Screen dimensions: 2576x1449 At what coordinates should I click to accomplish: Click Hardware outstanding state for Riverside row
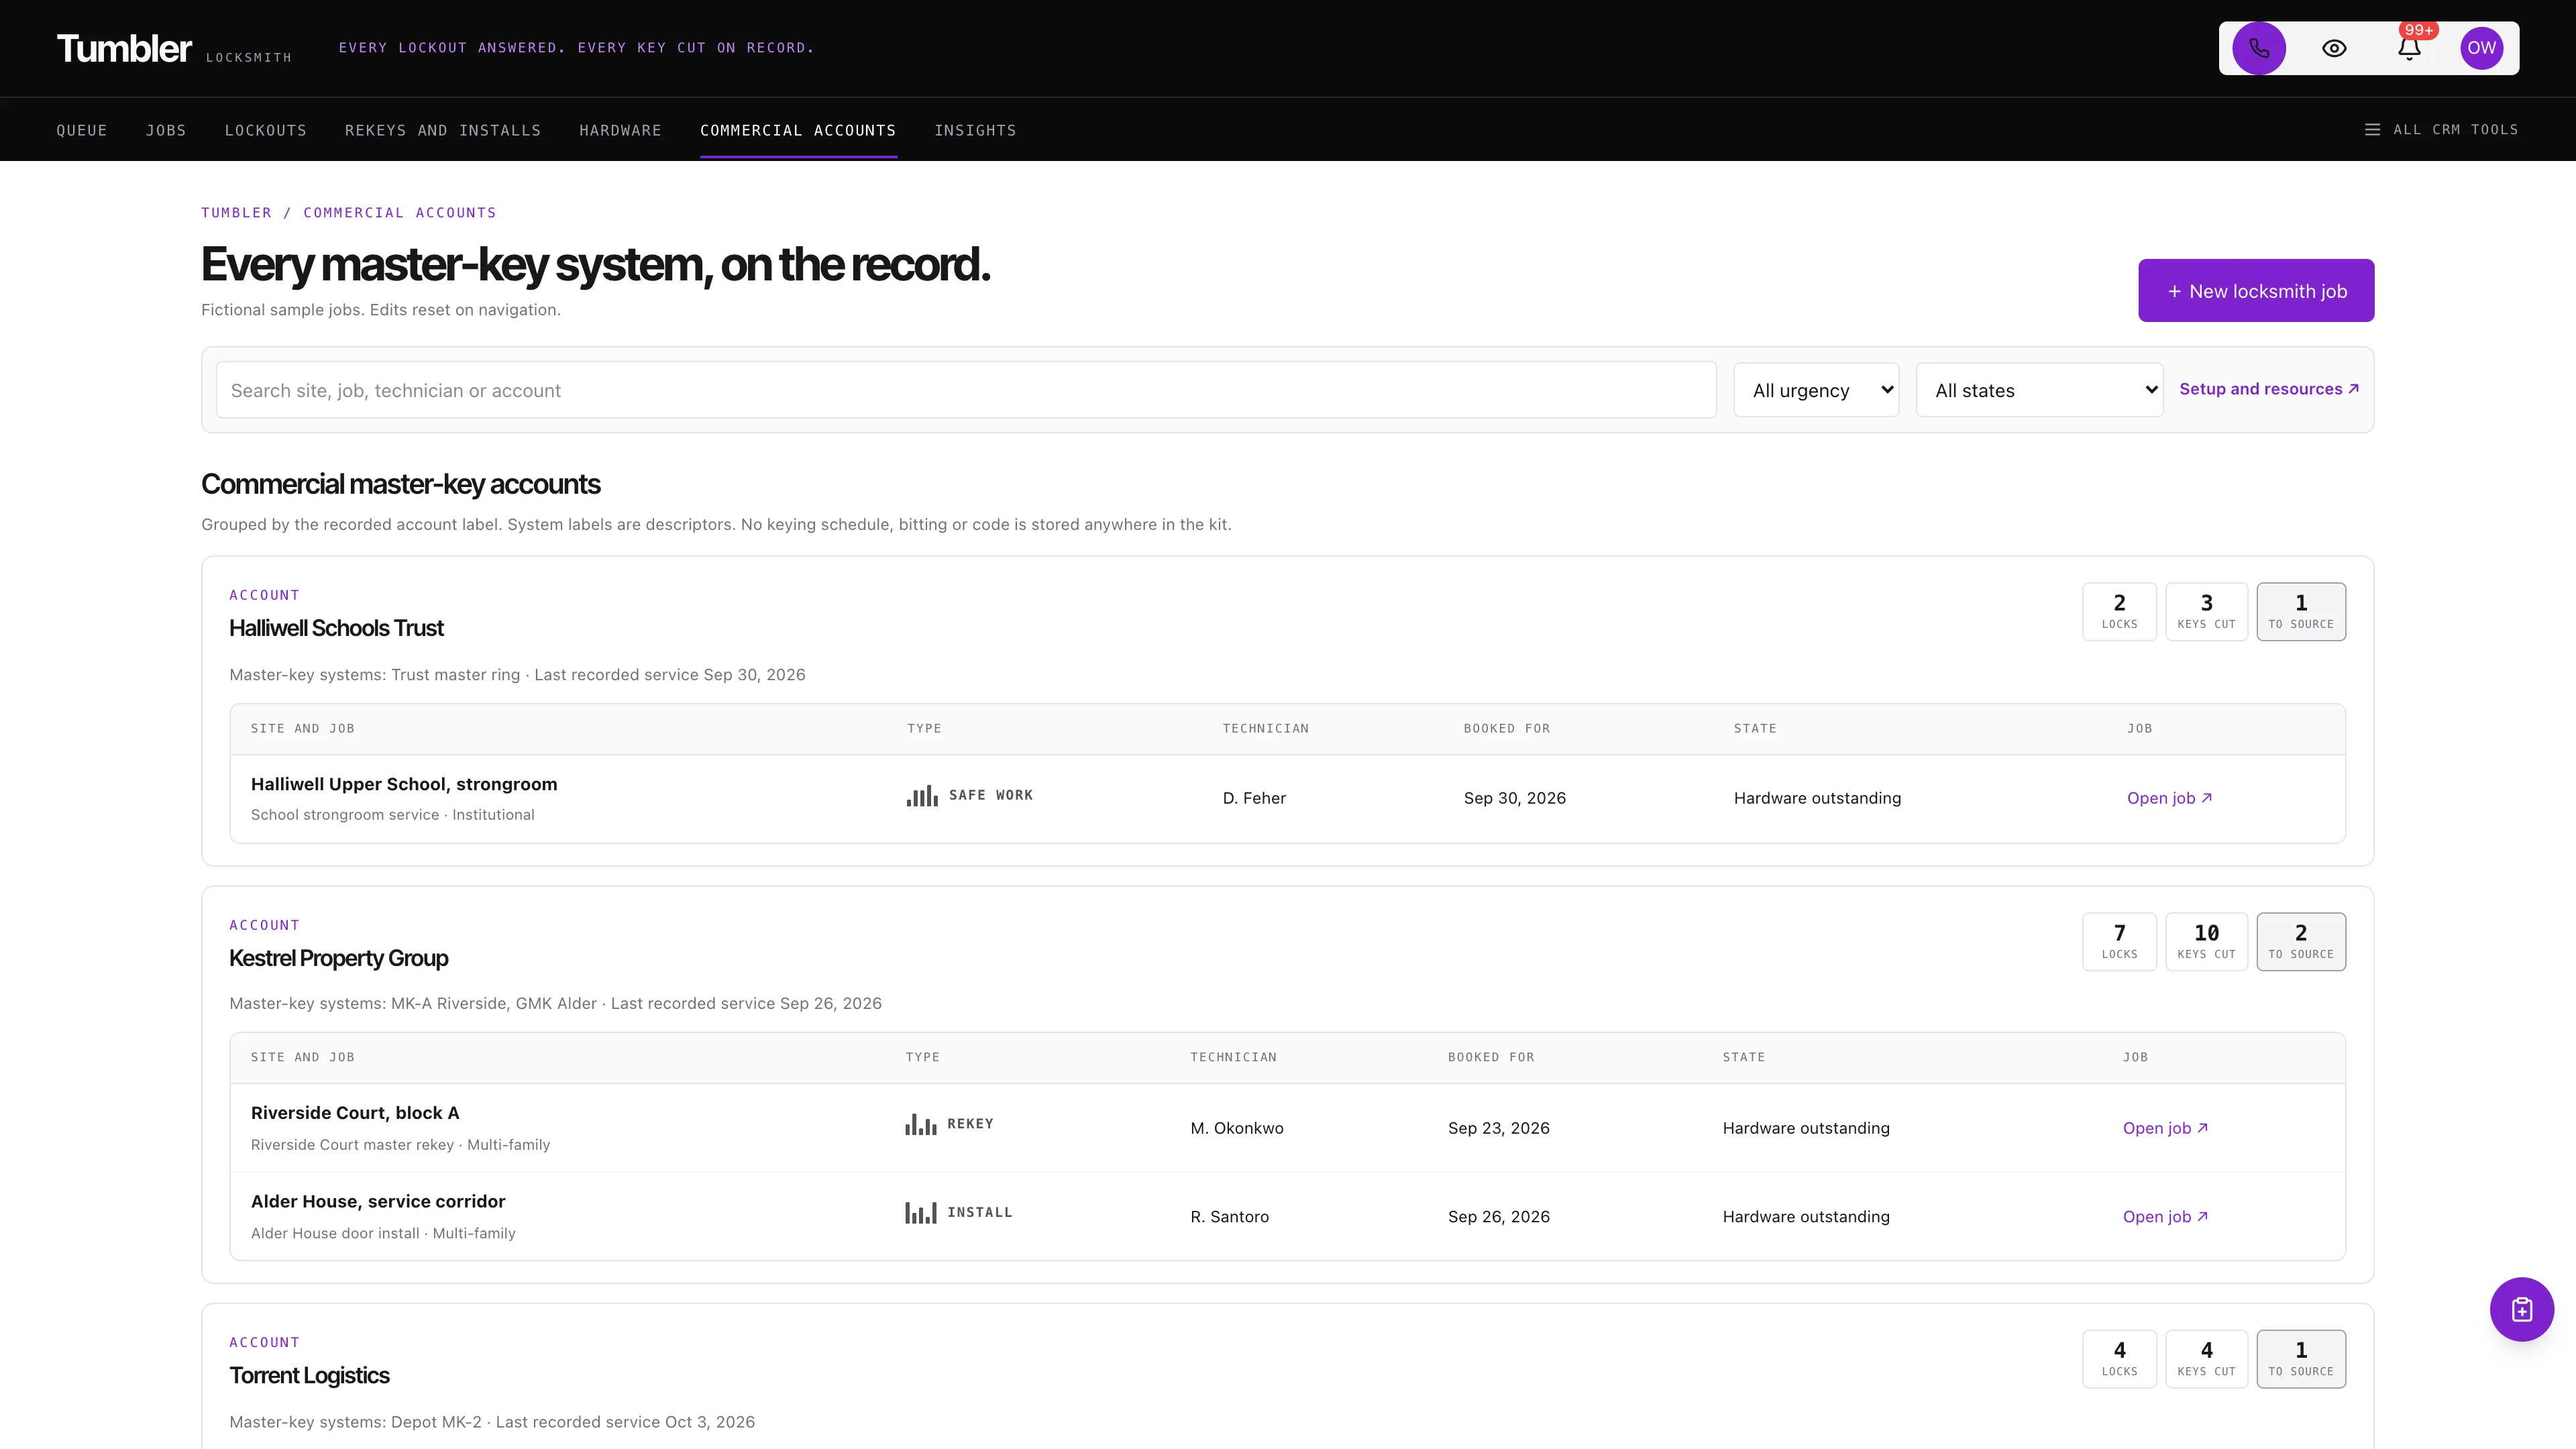[x=1806, y=1128]
